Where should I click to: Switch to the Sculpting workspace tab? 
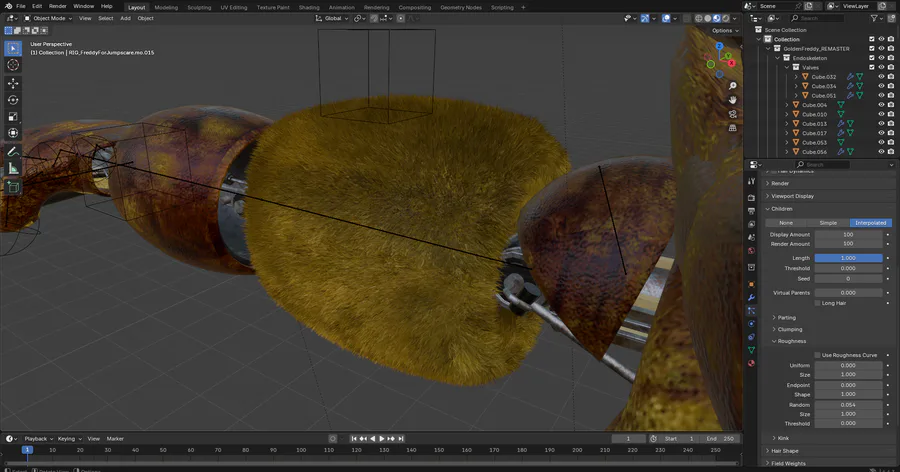click(199, 7)
